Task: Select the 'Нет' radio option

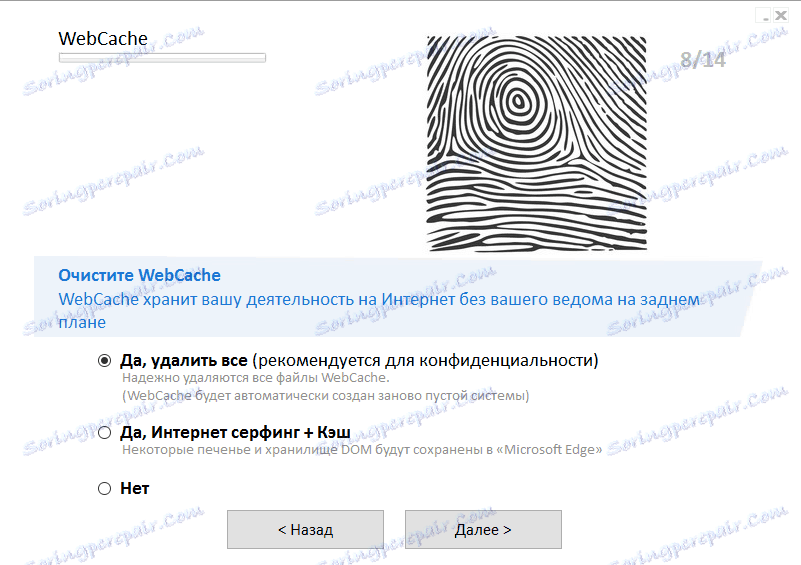Action: point(104,488)
